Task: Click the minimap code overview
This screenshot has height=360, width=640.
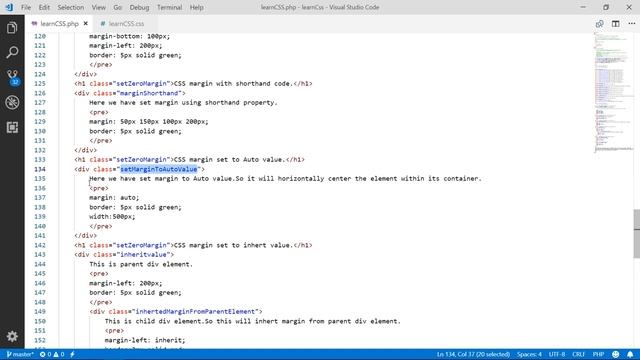Action: [613, 92]
